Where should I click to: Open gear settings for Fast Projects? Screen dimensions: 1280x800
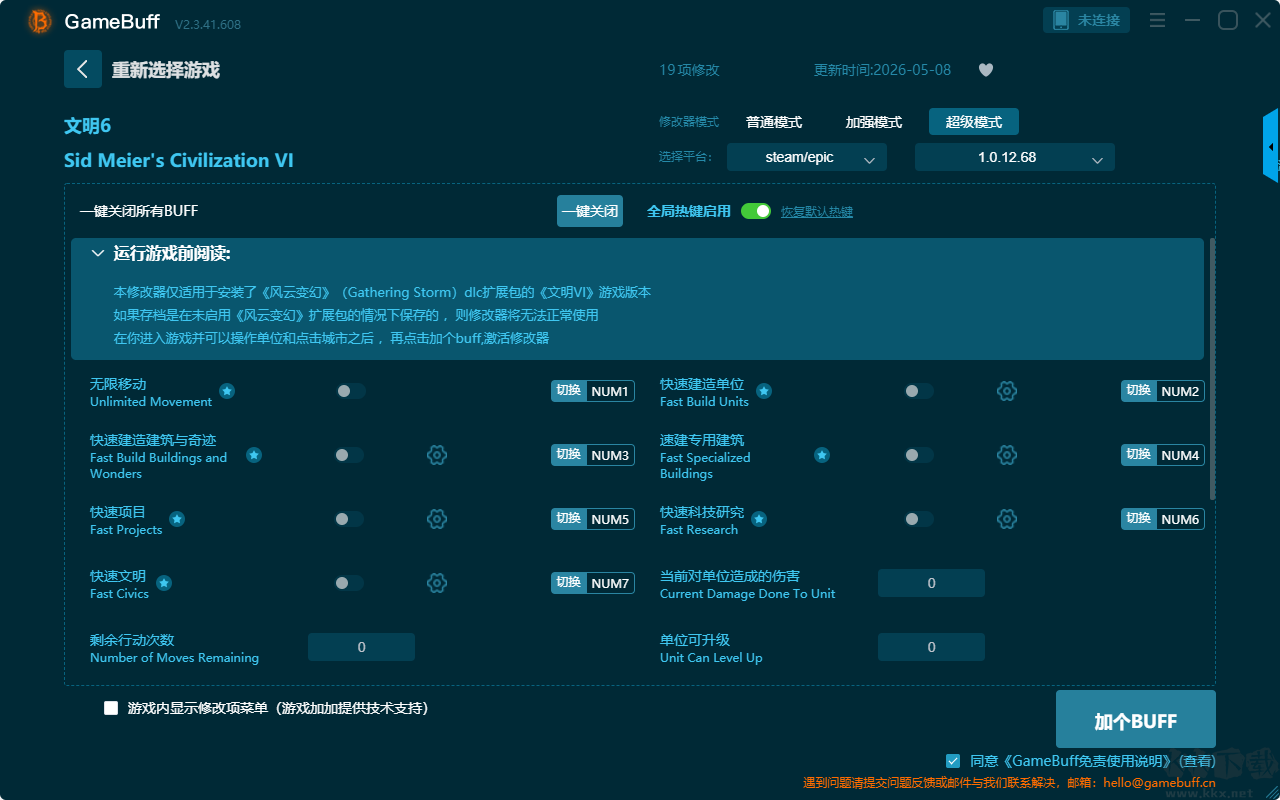pyautogui.click(x=437, y=519)
